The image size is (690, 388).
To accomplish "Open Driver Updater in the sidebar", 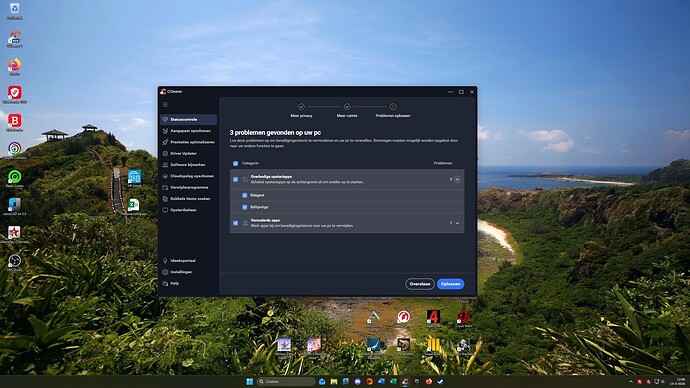I will 188,154.
